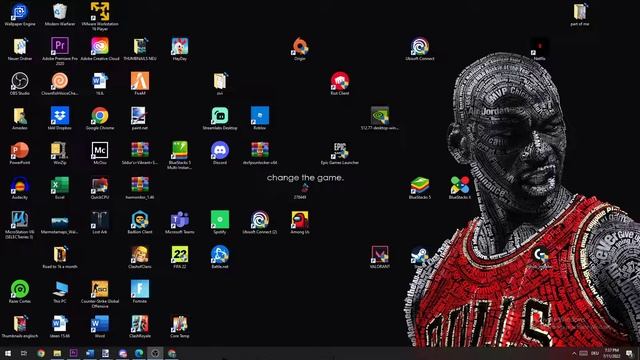This screenshot has width=640, height=360.
Task: Switch to Premiere Pro on the taskbar
Action: tap(73, 353)
